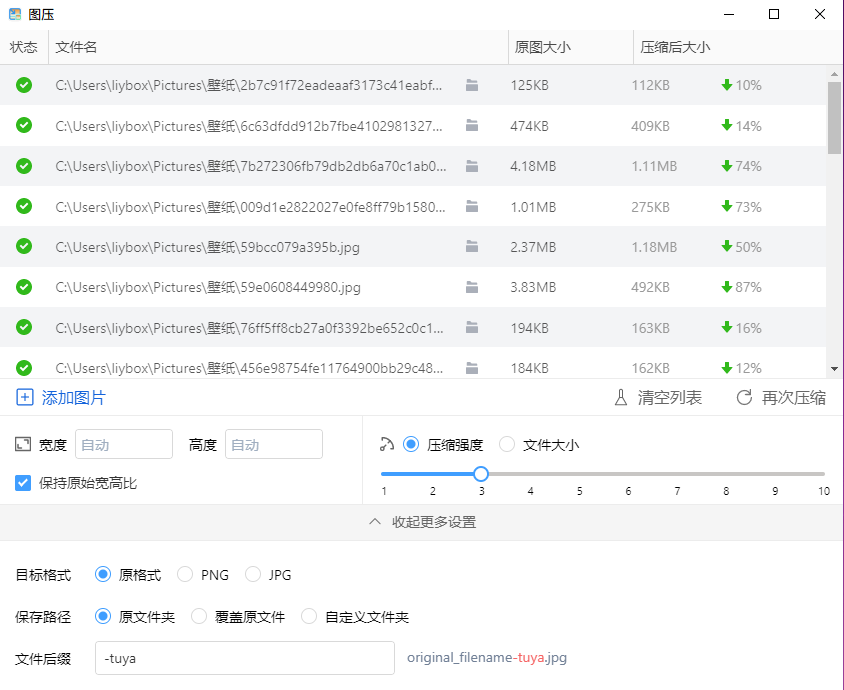The image size is (844, 690).
Task: Click green status check for 59e0608449980 row
Action: click(24, 287)
